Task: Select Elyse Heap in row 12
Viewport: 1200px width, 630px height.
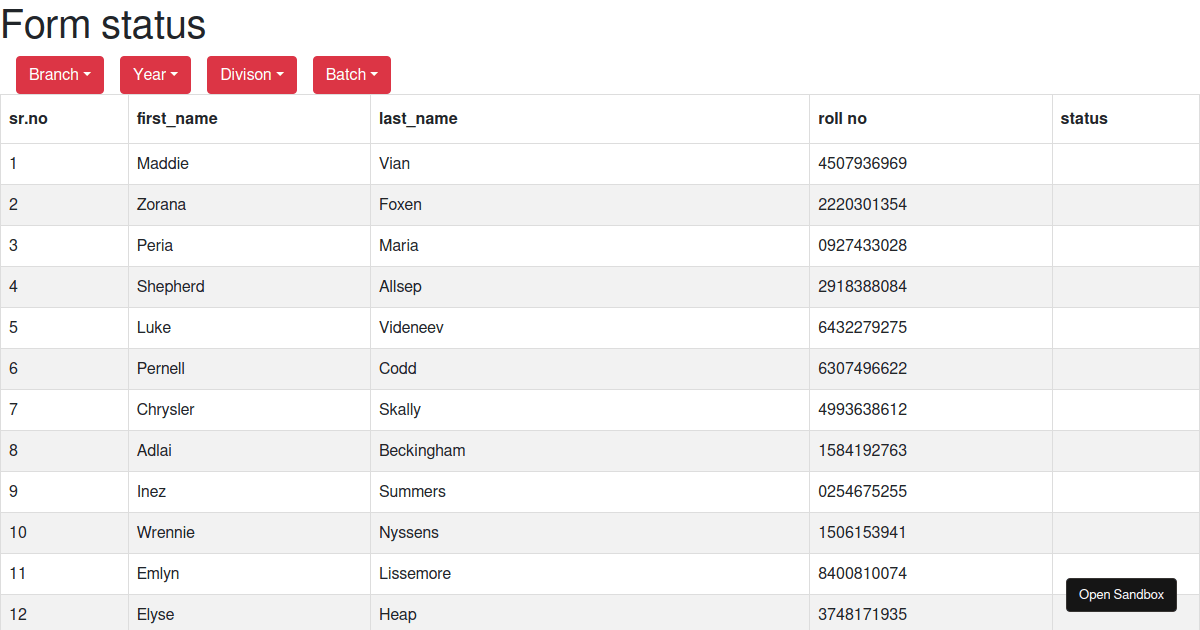Action: [x=155, y=614]
